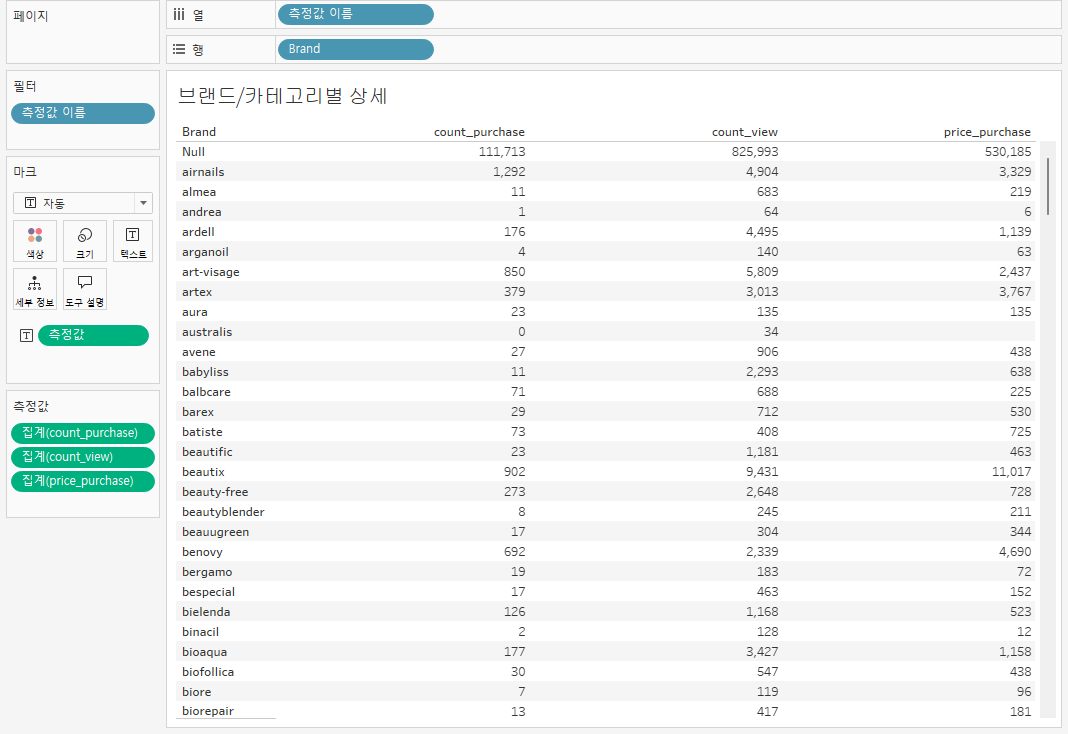This screenshot has width=1068, height=734.
Task: Select the almea brand row label
Action: (199, 192)
